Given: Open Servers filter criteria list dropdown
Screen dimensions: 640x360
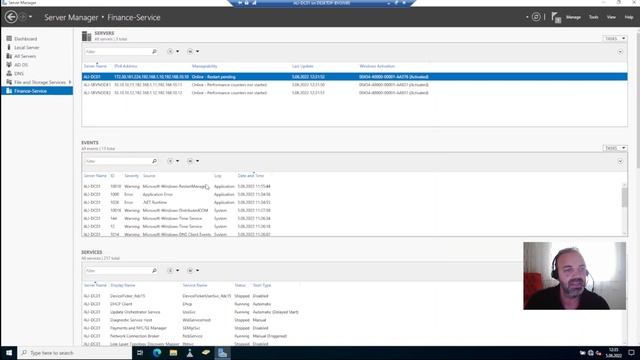Looking at the screenshot, I should pos(173,51).
